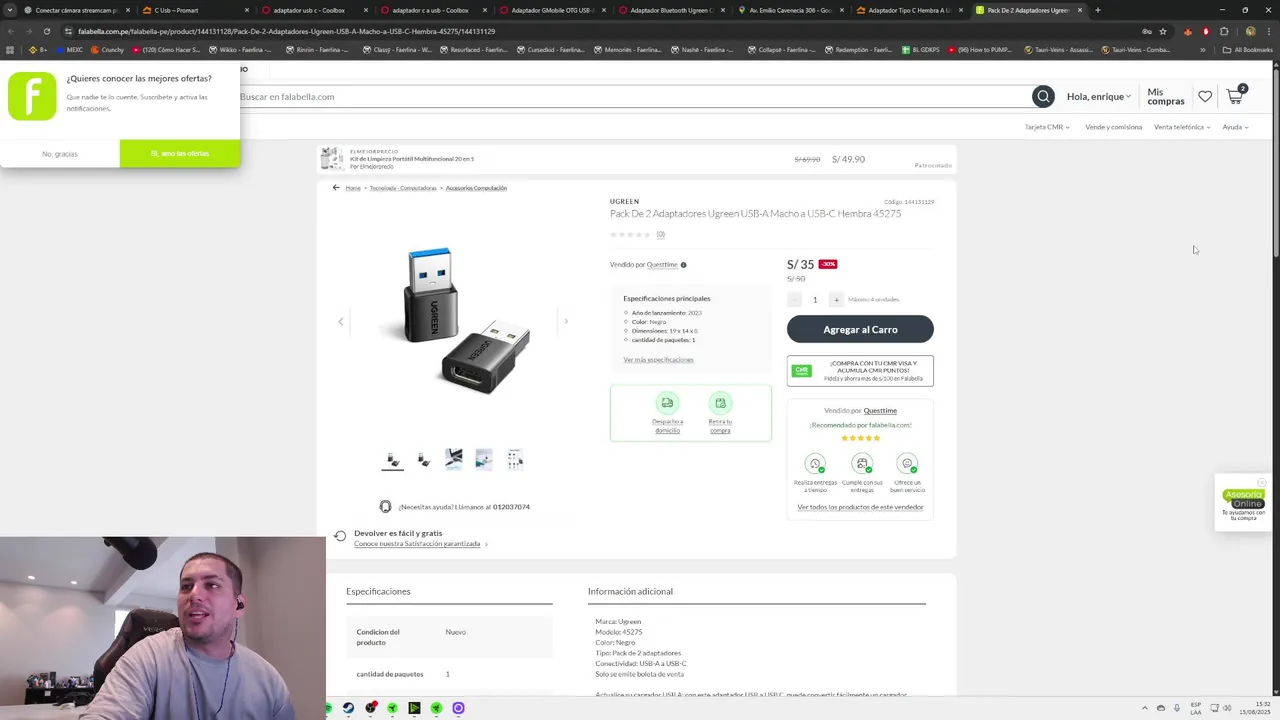Open the shopping cart icon
This screenshot has height=720, width=1280.
tap(1235, 96)
